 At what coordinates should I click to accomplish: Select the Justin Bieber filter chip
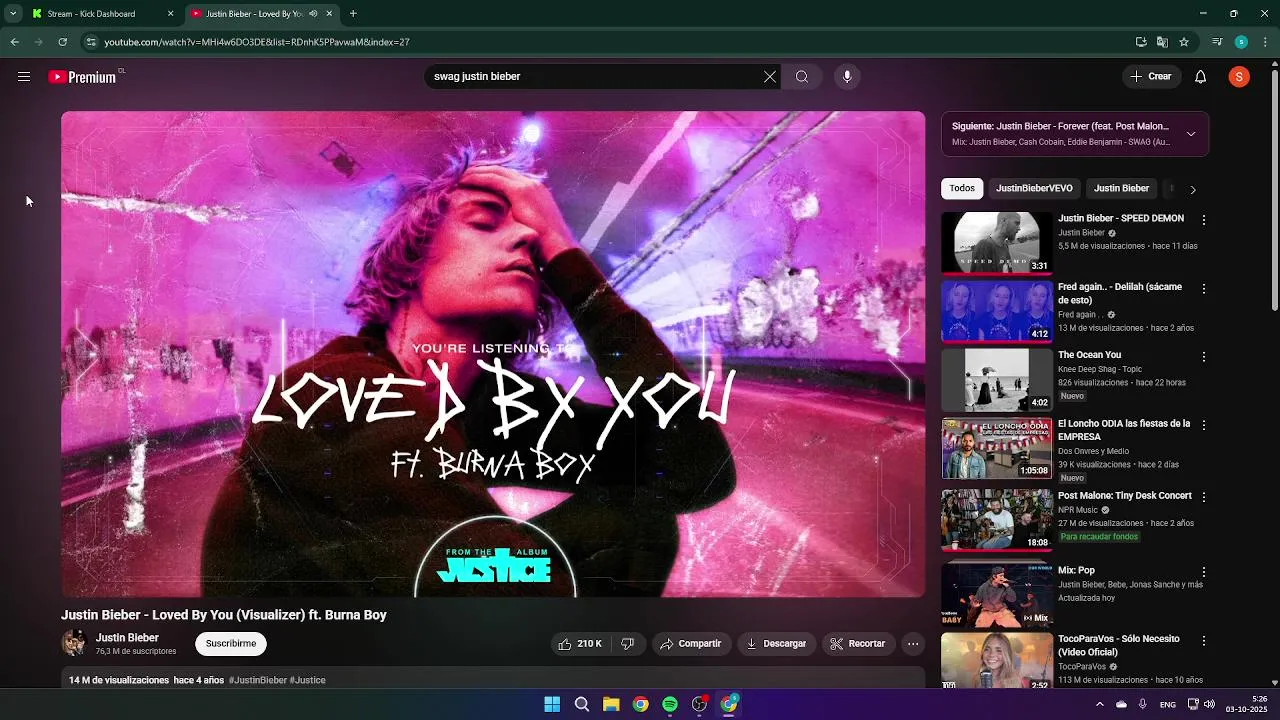point(1121,188)
